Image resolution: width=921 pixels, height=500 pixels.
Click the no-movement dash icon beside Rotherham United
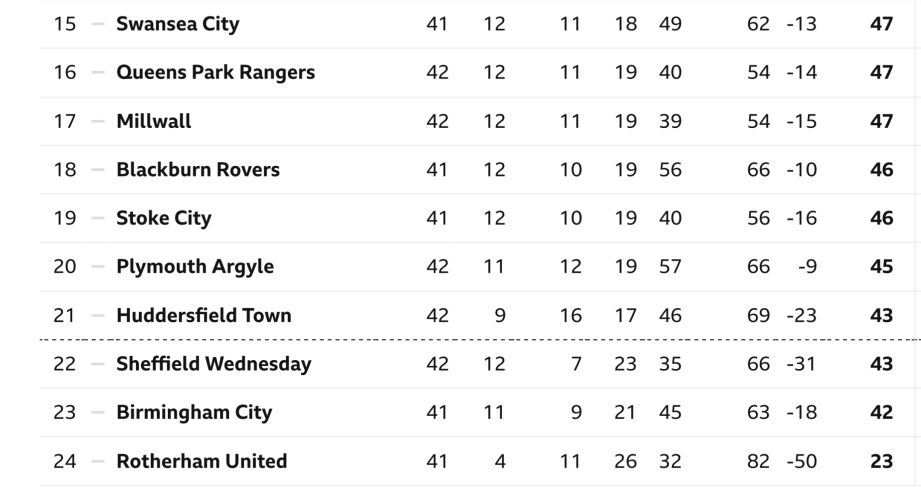point(96,462)
